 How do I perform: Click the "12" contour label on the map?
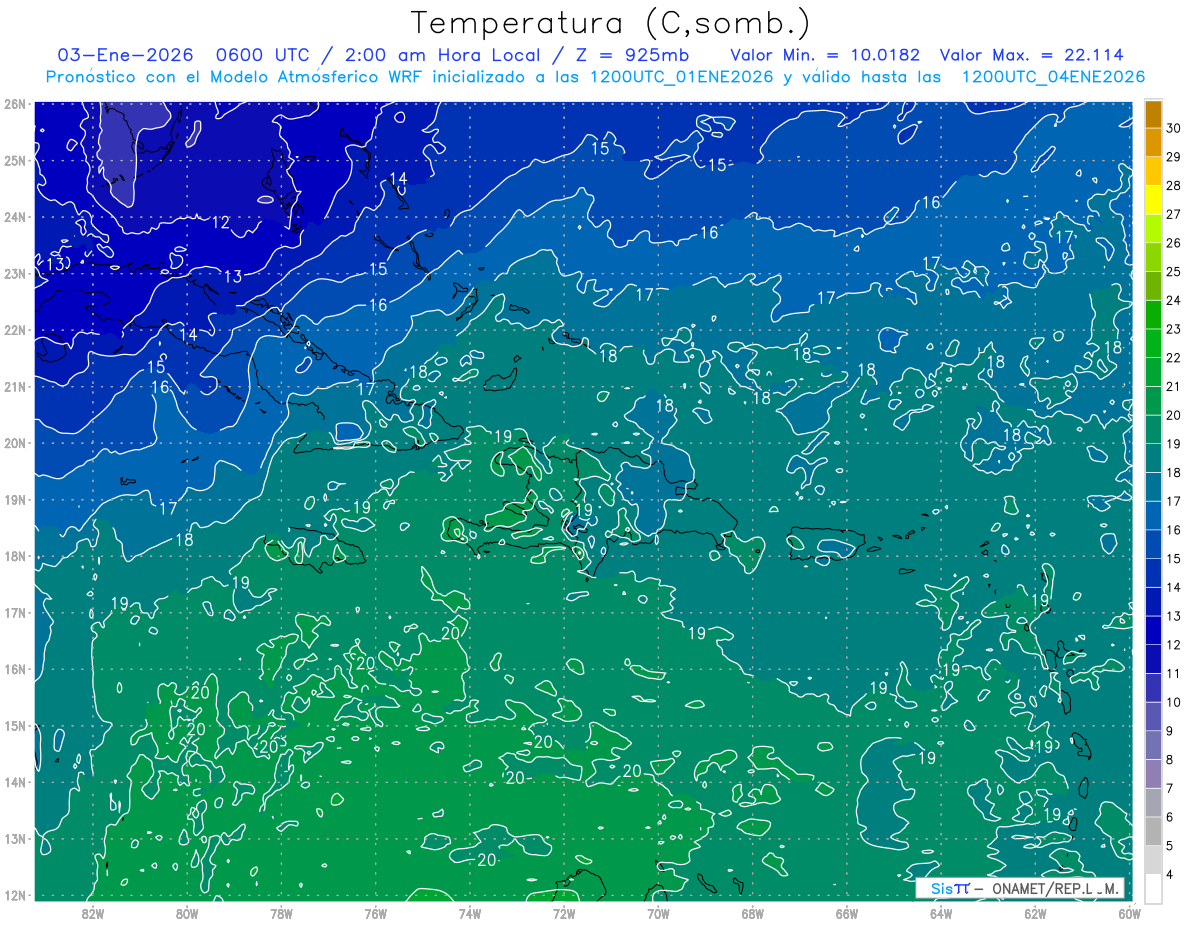222,222
